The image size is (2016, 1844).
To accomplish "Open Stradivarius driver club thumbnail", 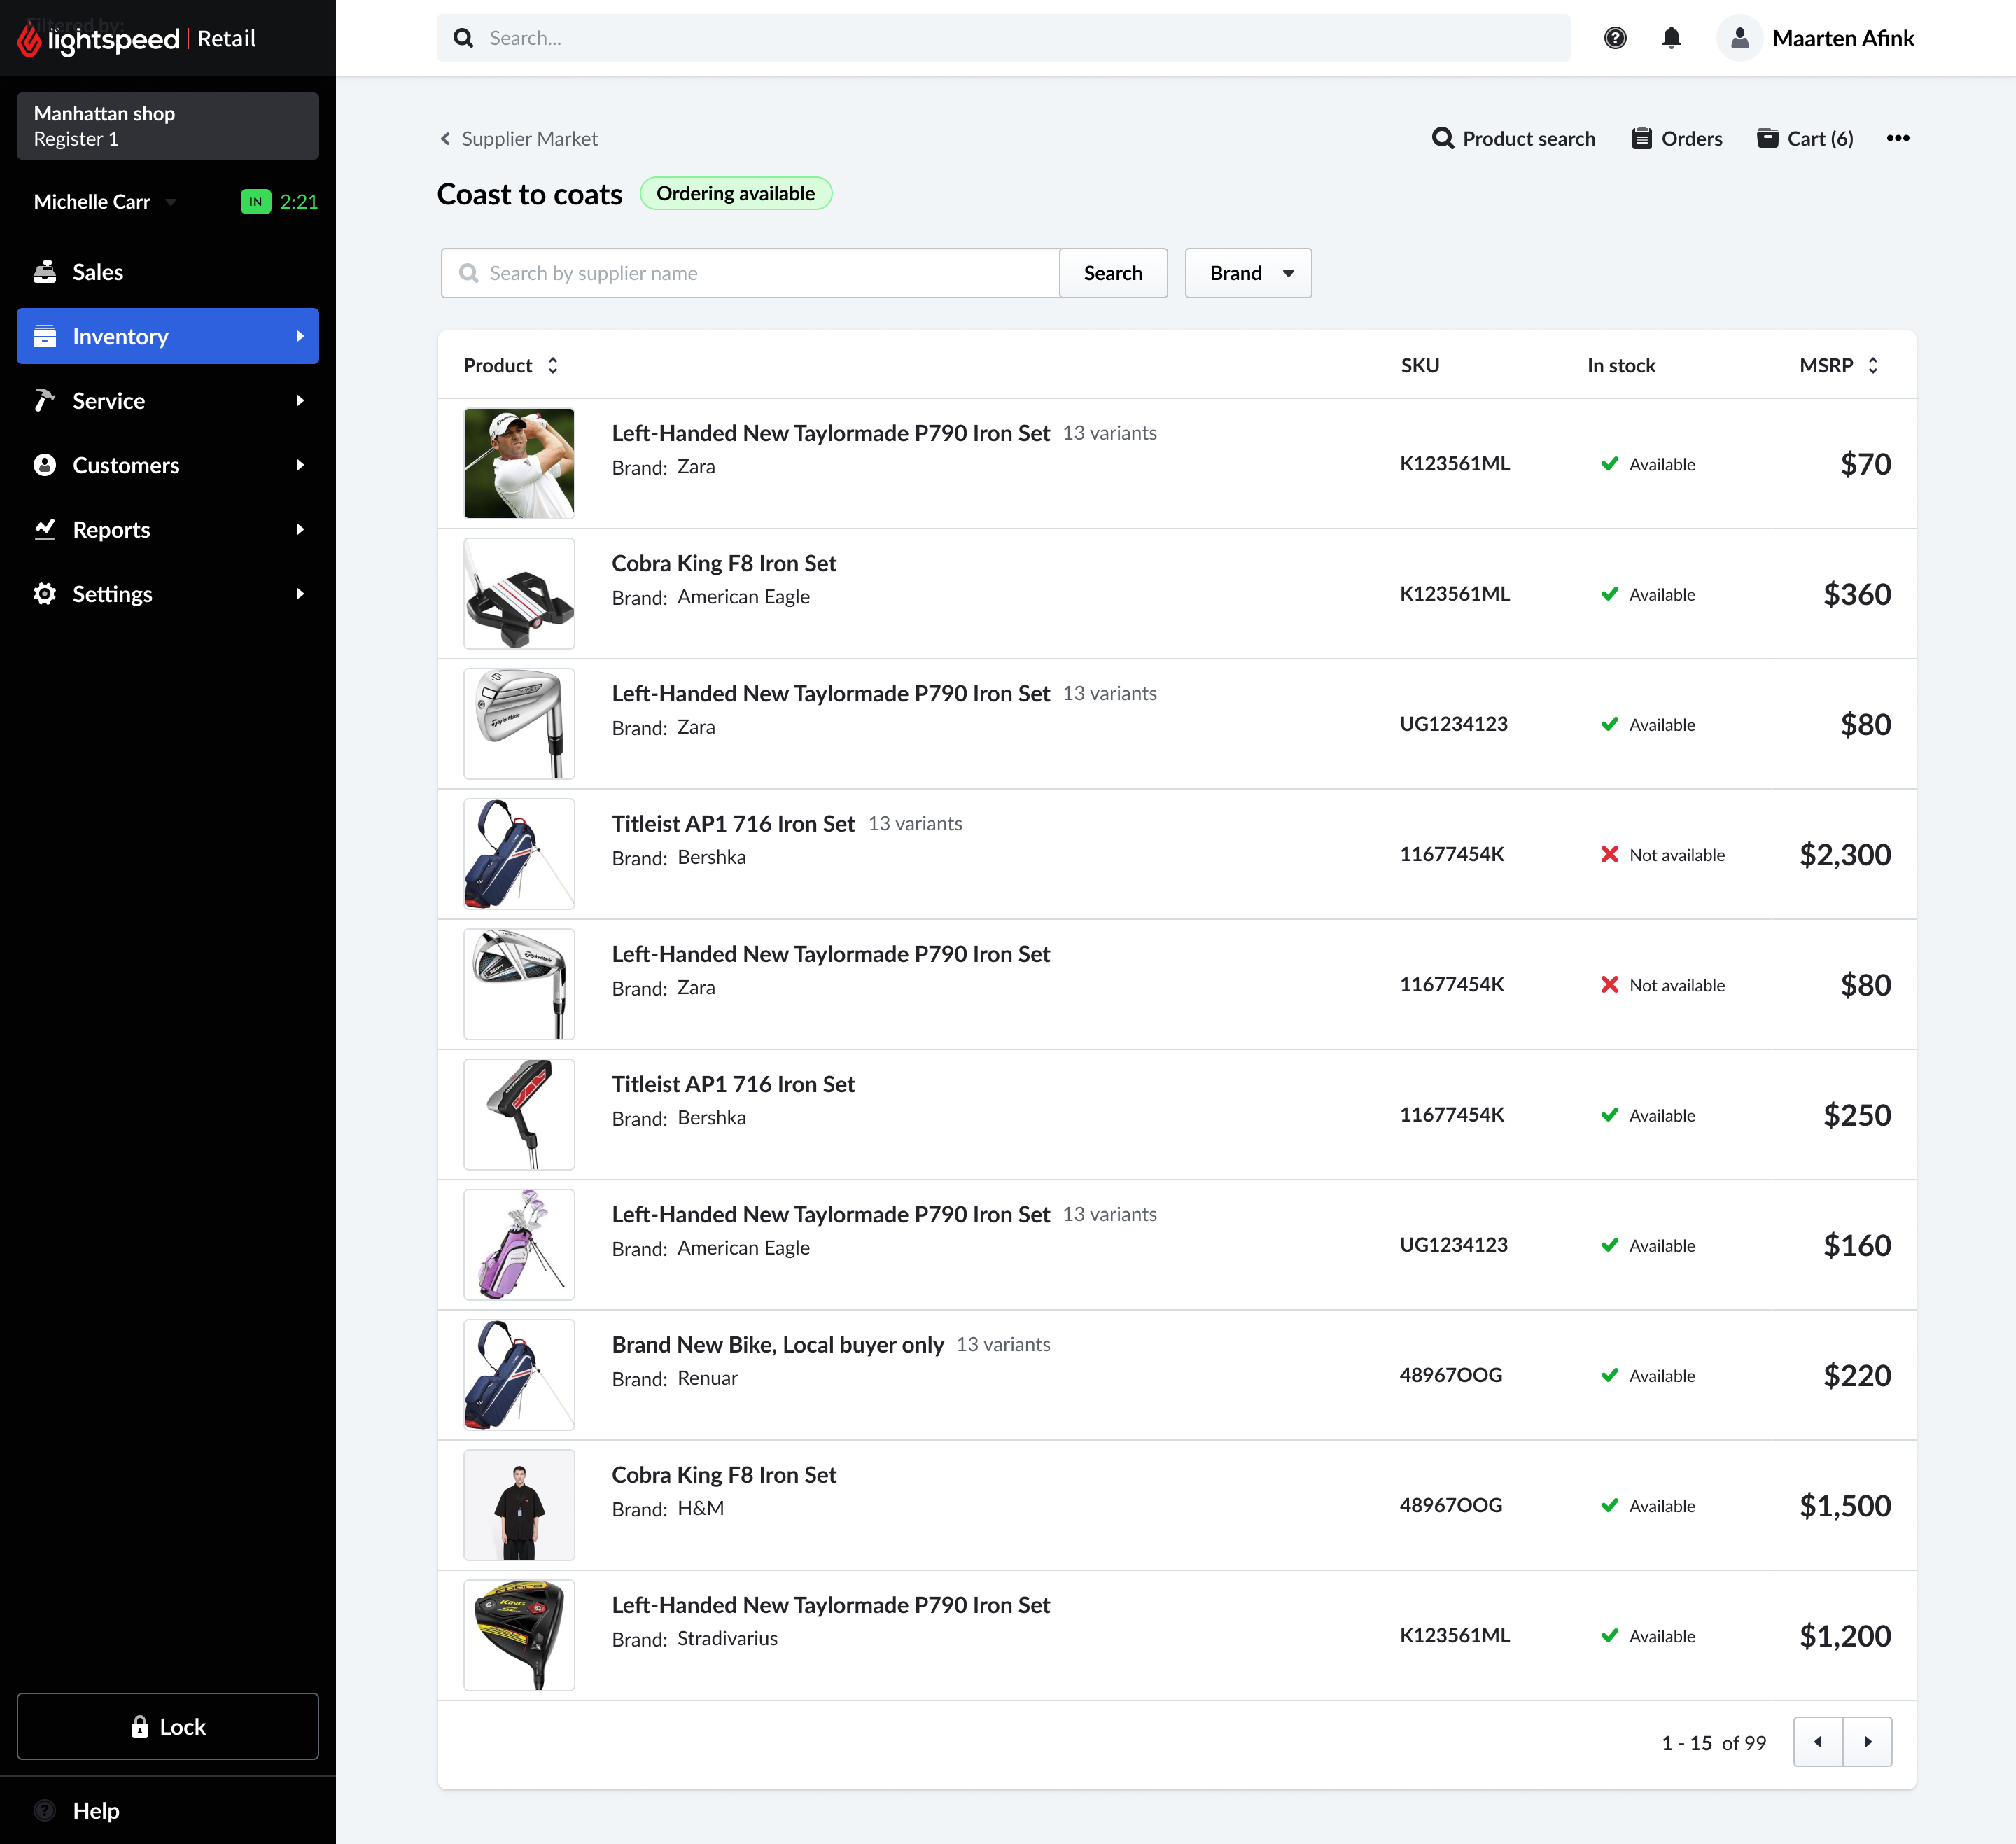I will point(519,1635).
